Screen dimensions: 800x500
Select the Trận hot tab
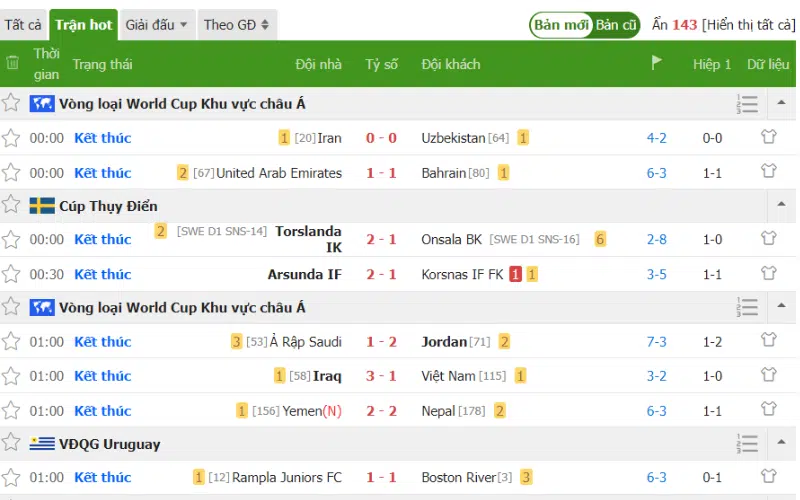[x=84, y=24]
